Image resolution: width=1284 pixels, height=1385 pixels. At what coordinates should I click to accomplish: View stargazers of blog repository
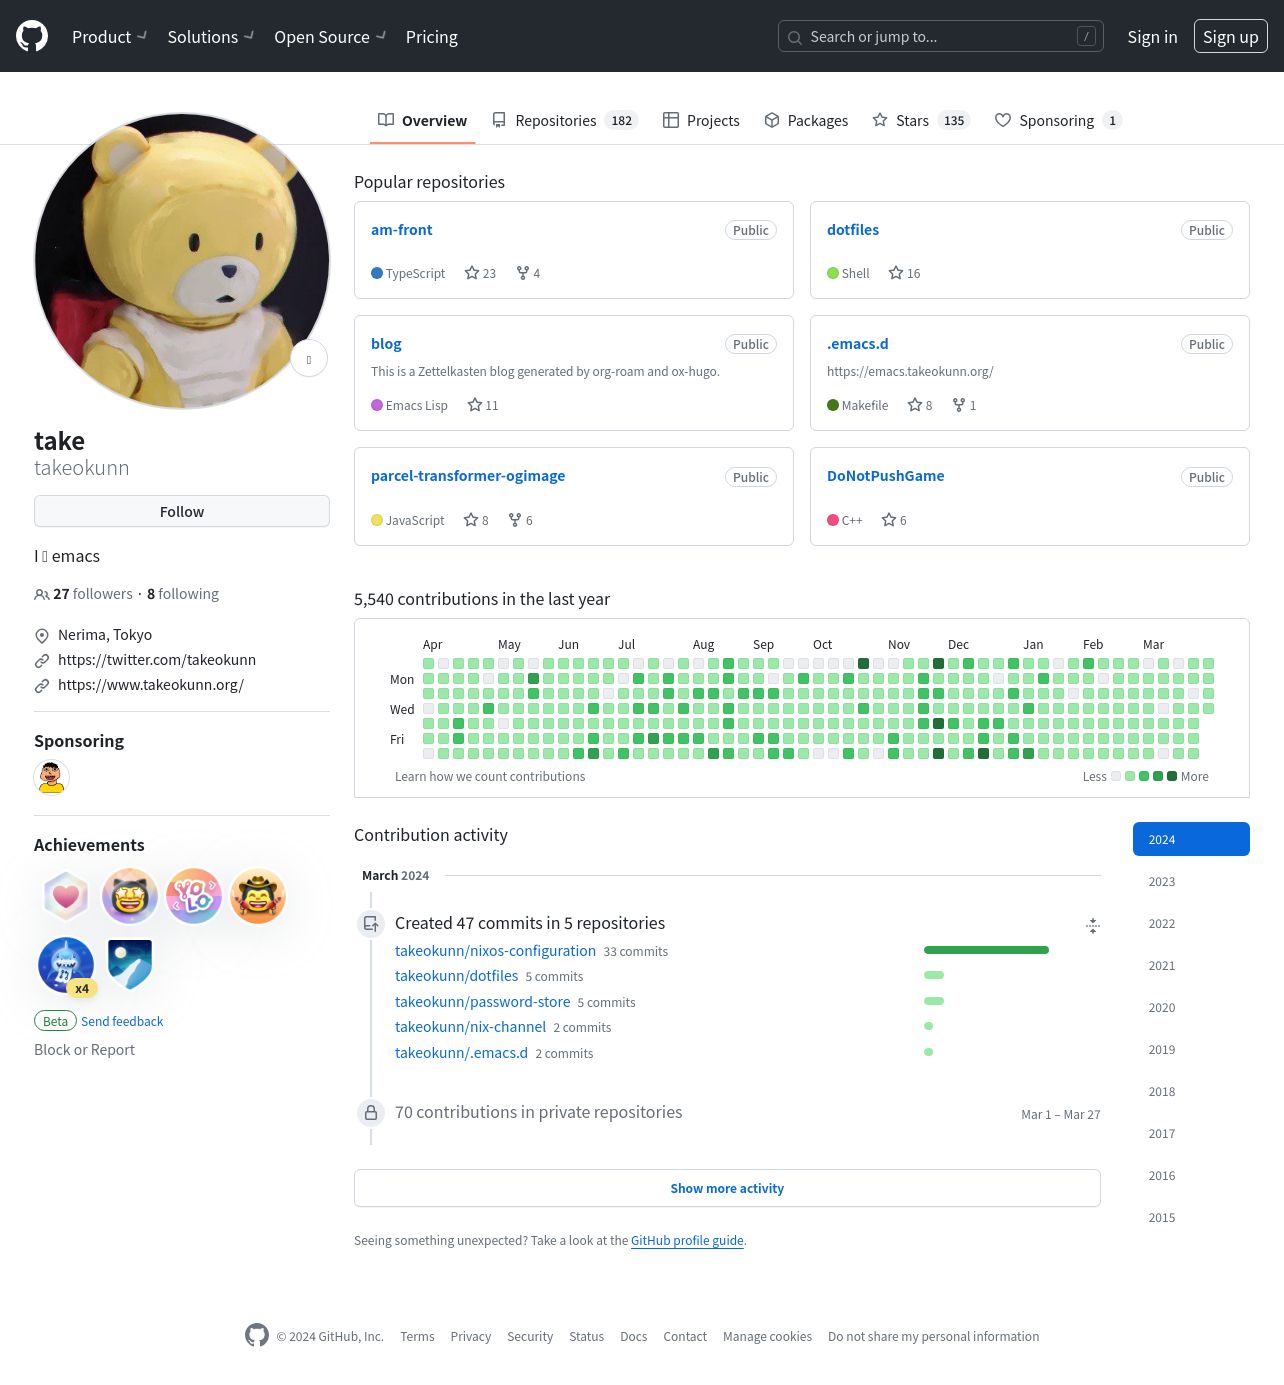(483, 405)
